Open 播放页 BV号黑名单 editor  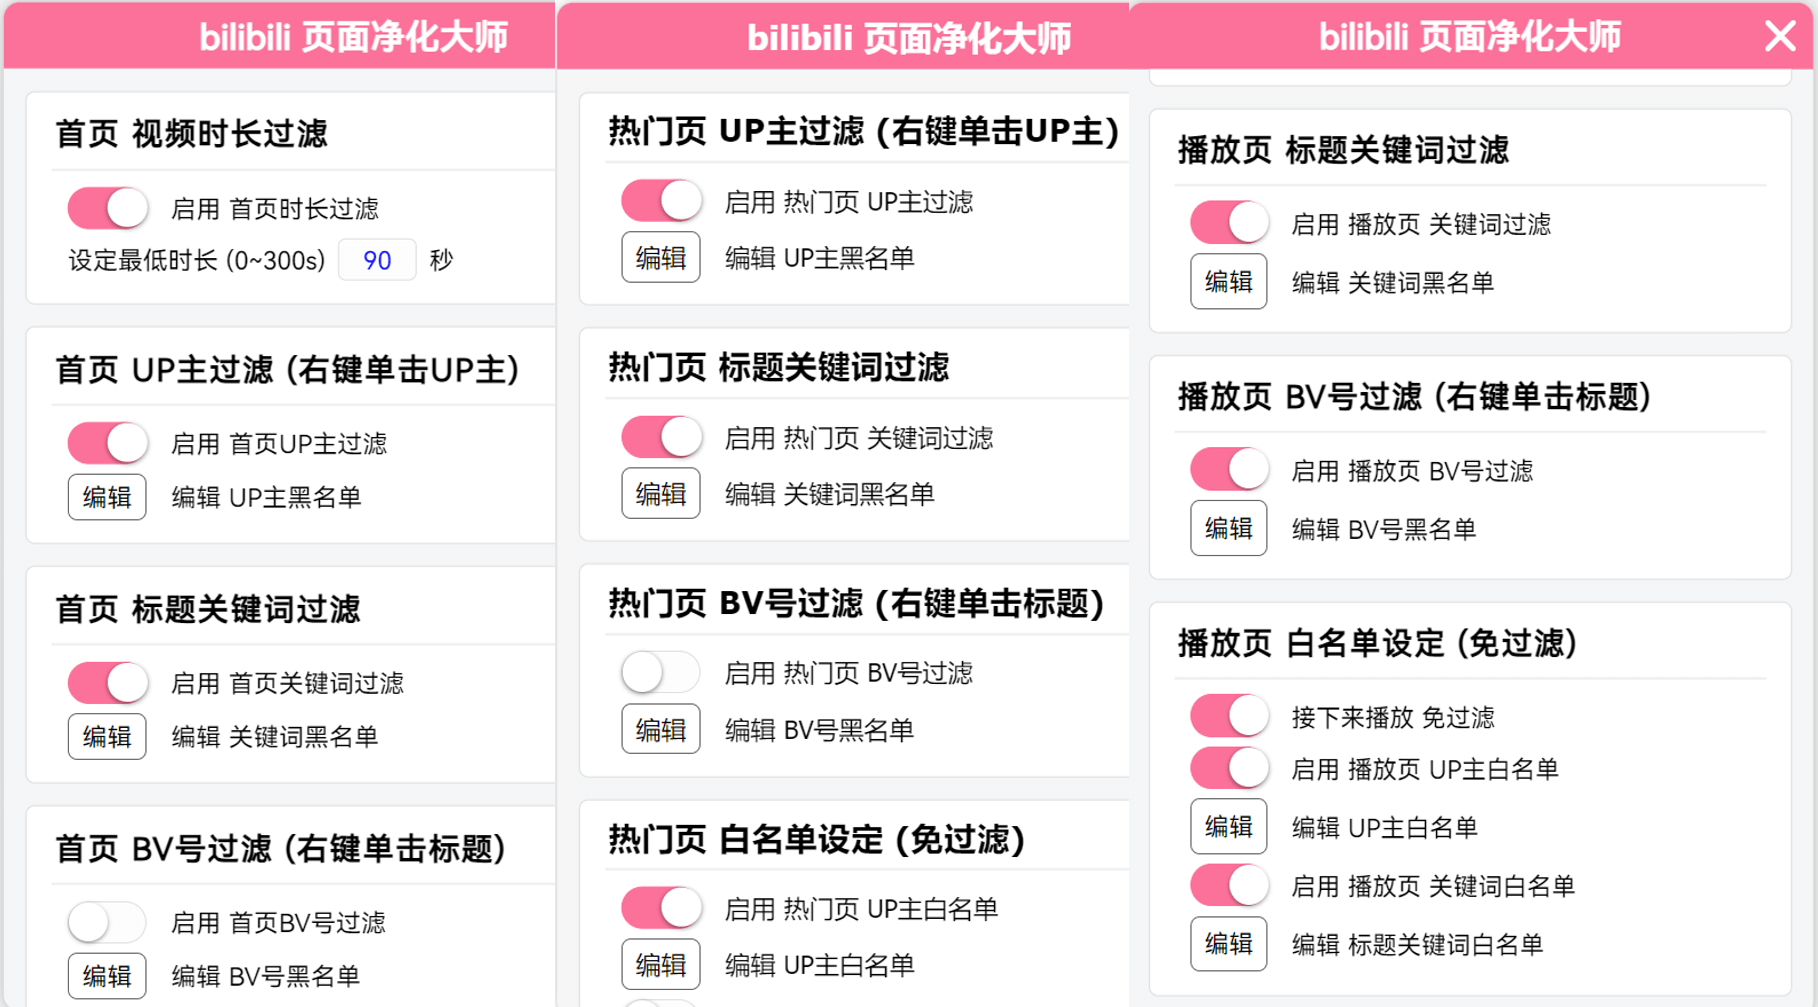click(1229, 528)
